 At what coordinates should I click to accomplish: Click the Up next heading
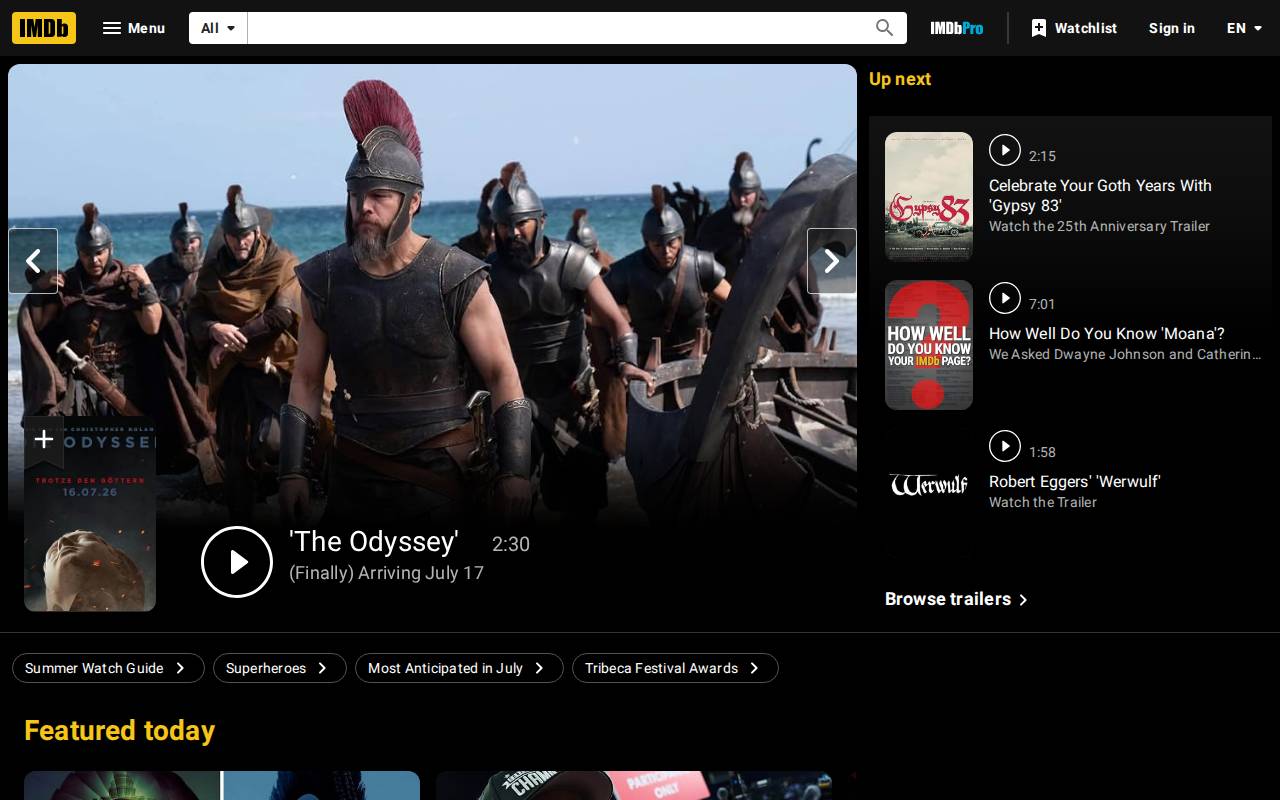click(x=900, y=79)
